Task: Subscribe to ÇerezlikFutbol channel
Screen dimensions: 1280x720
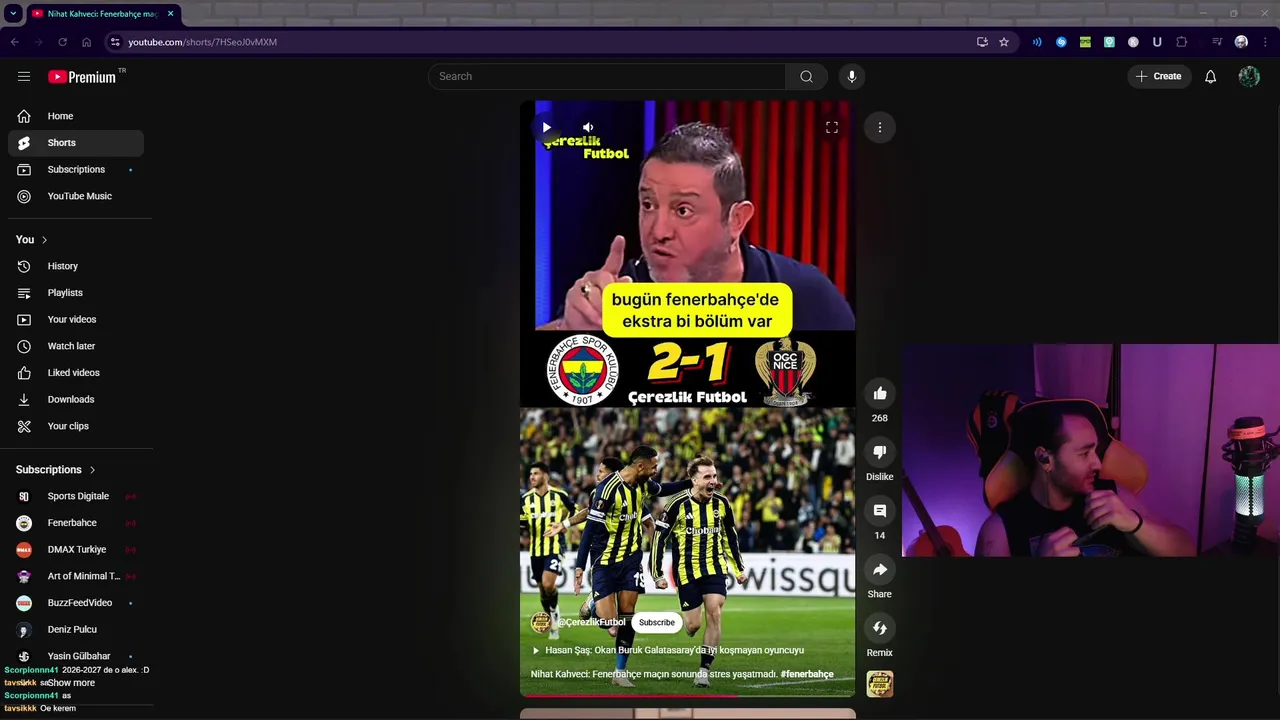Action: [x=657, y=622]
